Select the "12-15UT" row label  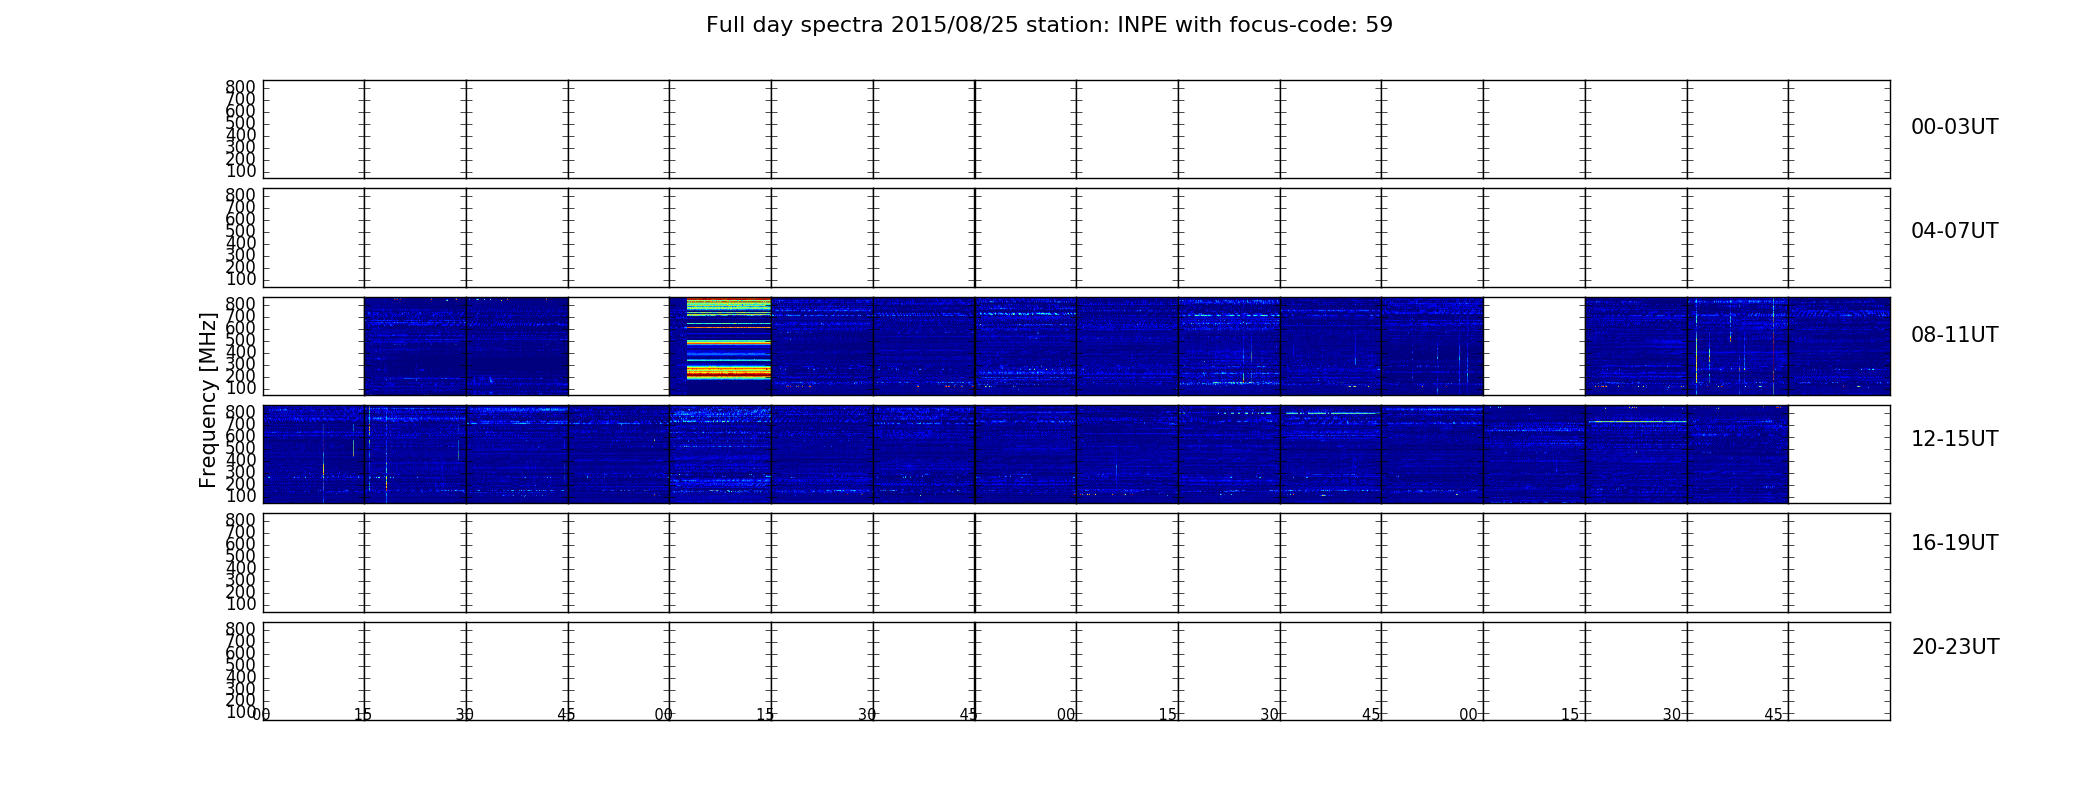coord(1954,439)
